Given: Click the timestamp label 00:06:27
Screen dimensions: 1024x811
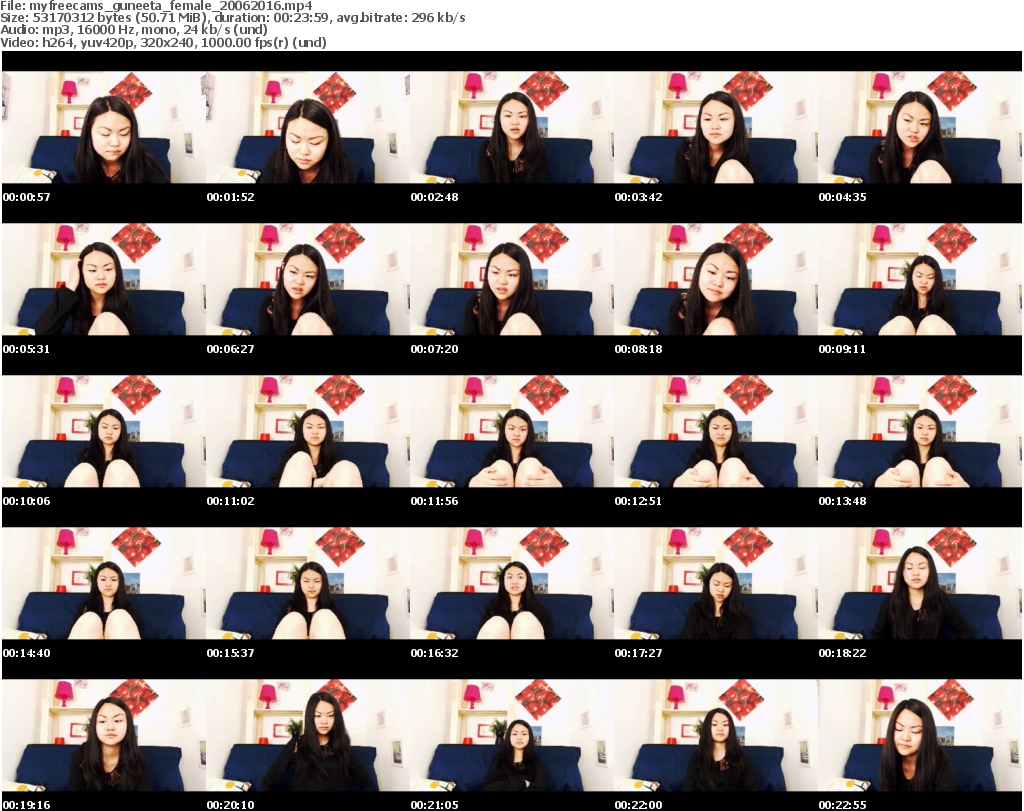Looking at the screenshot, I should [231, 349].
